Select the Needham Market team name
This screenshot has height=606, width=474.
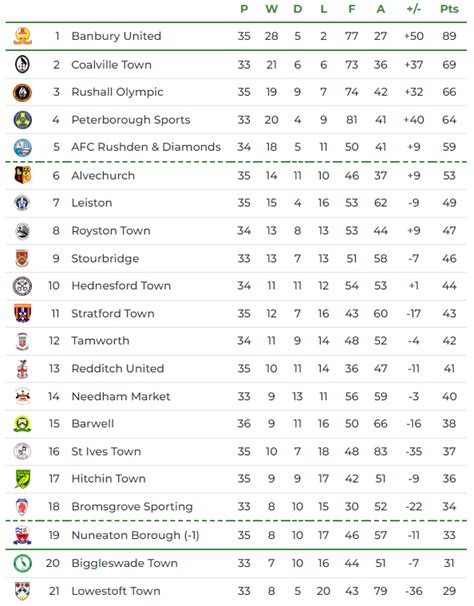coord(121,397)
